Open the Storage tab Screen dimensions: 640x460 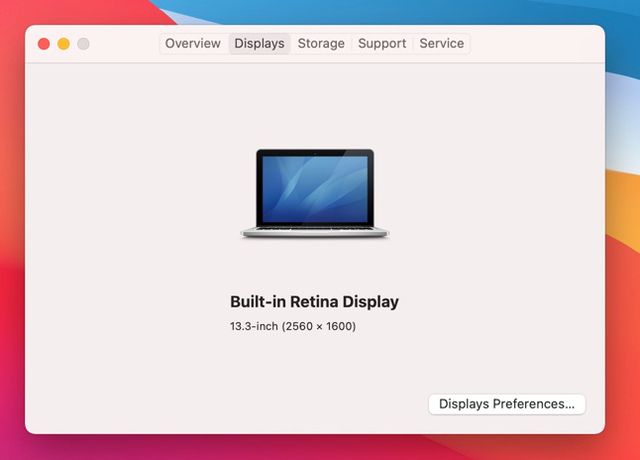pyautogui.click(x=321, y=43)
